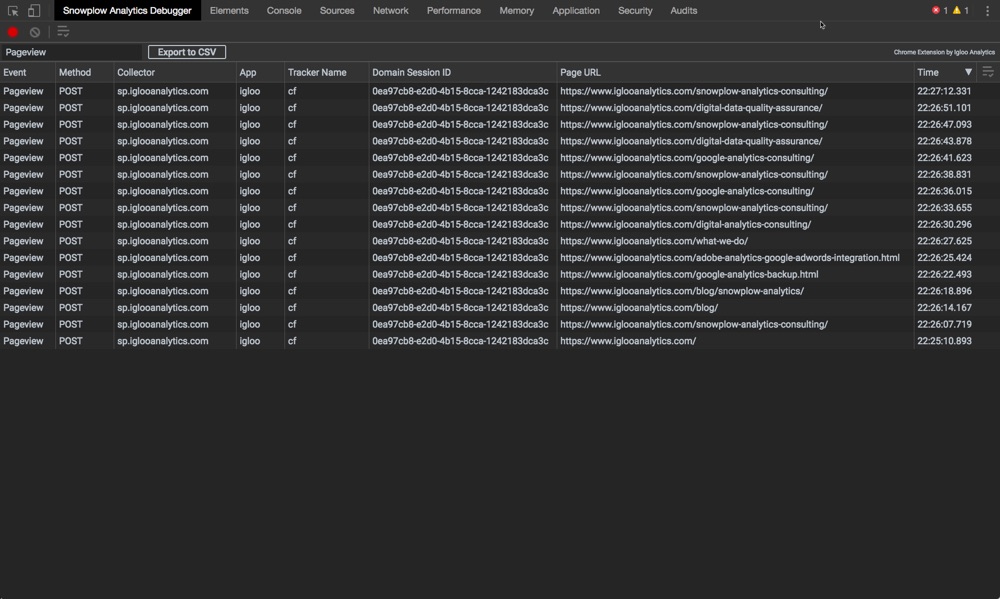Screen dimensions: 1000x599
Task: Click the google-analytics-backup.html URL
Action: (x=689, y=274)
